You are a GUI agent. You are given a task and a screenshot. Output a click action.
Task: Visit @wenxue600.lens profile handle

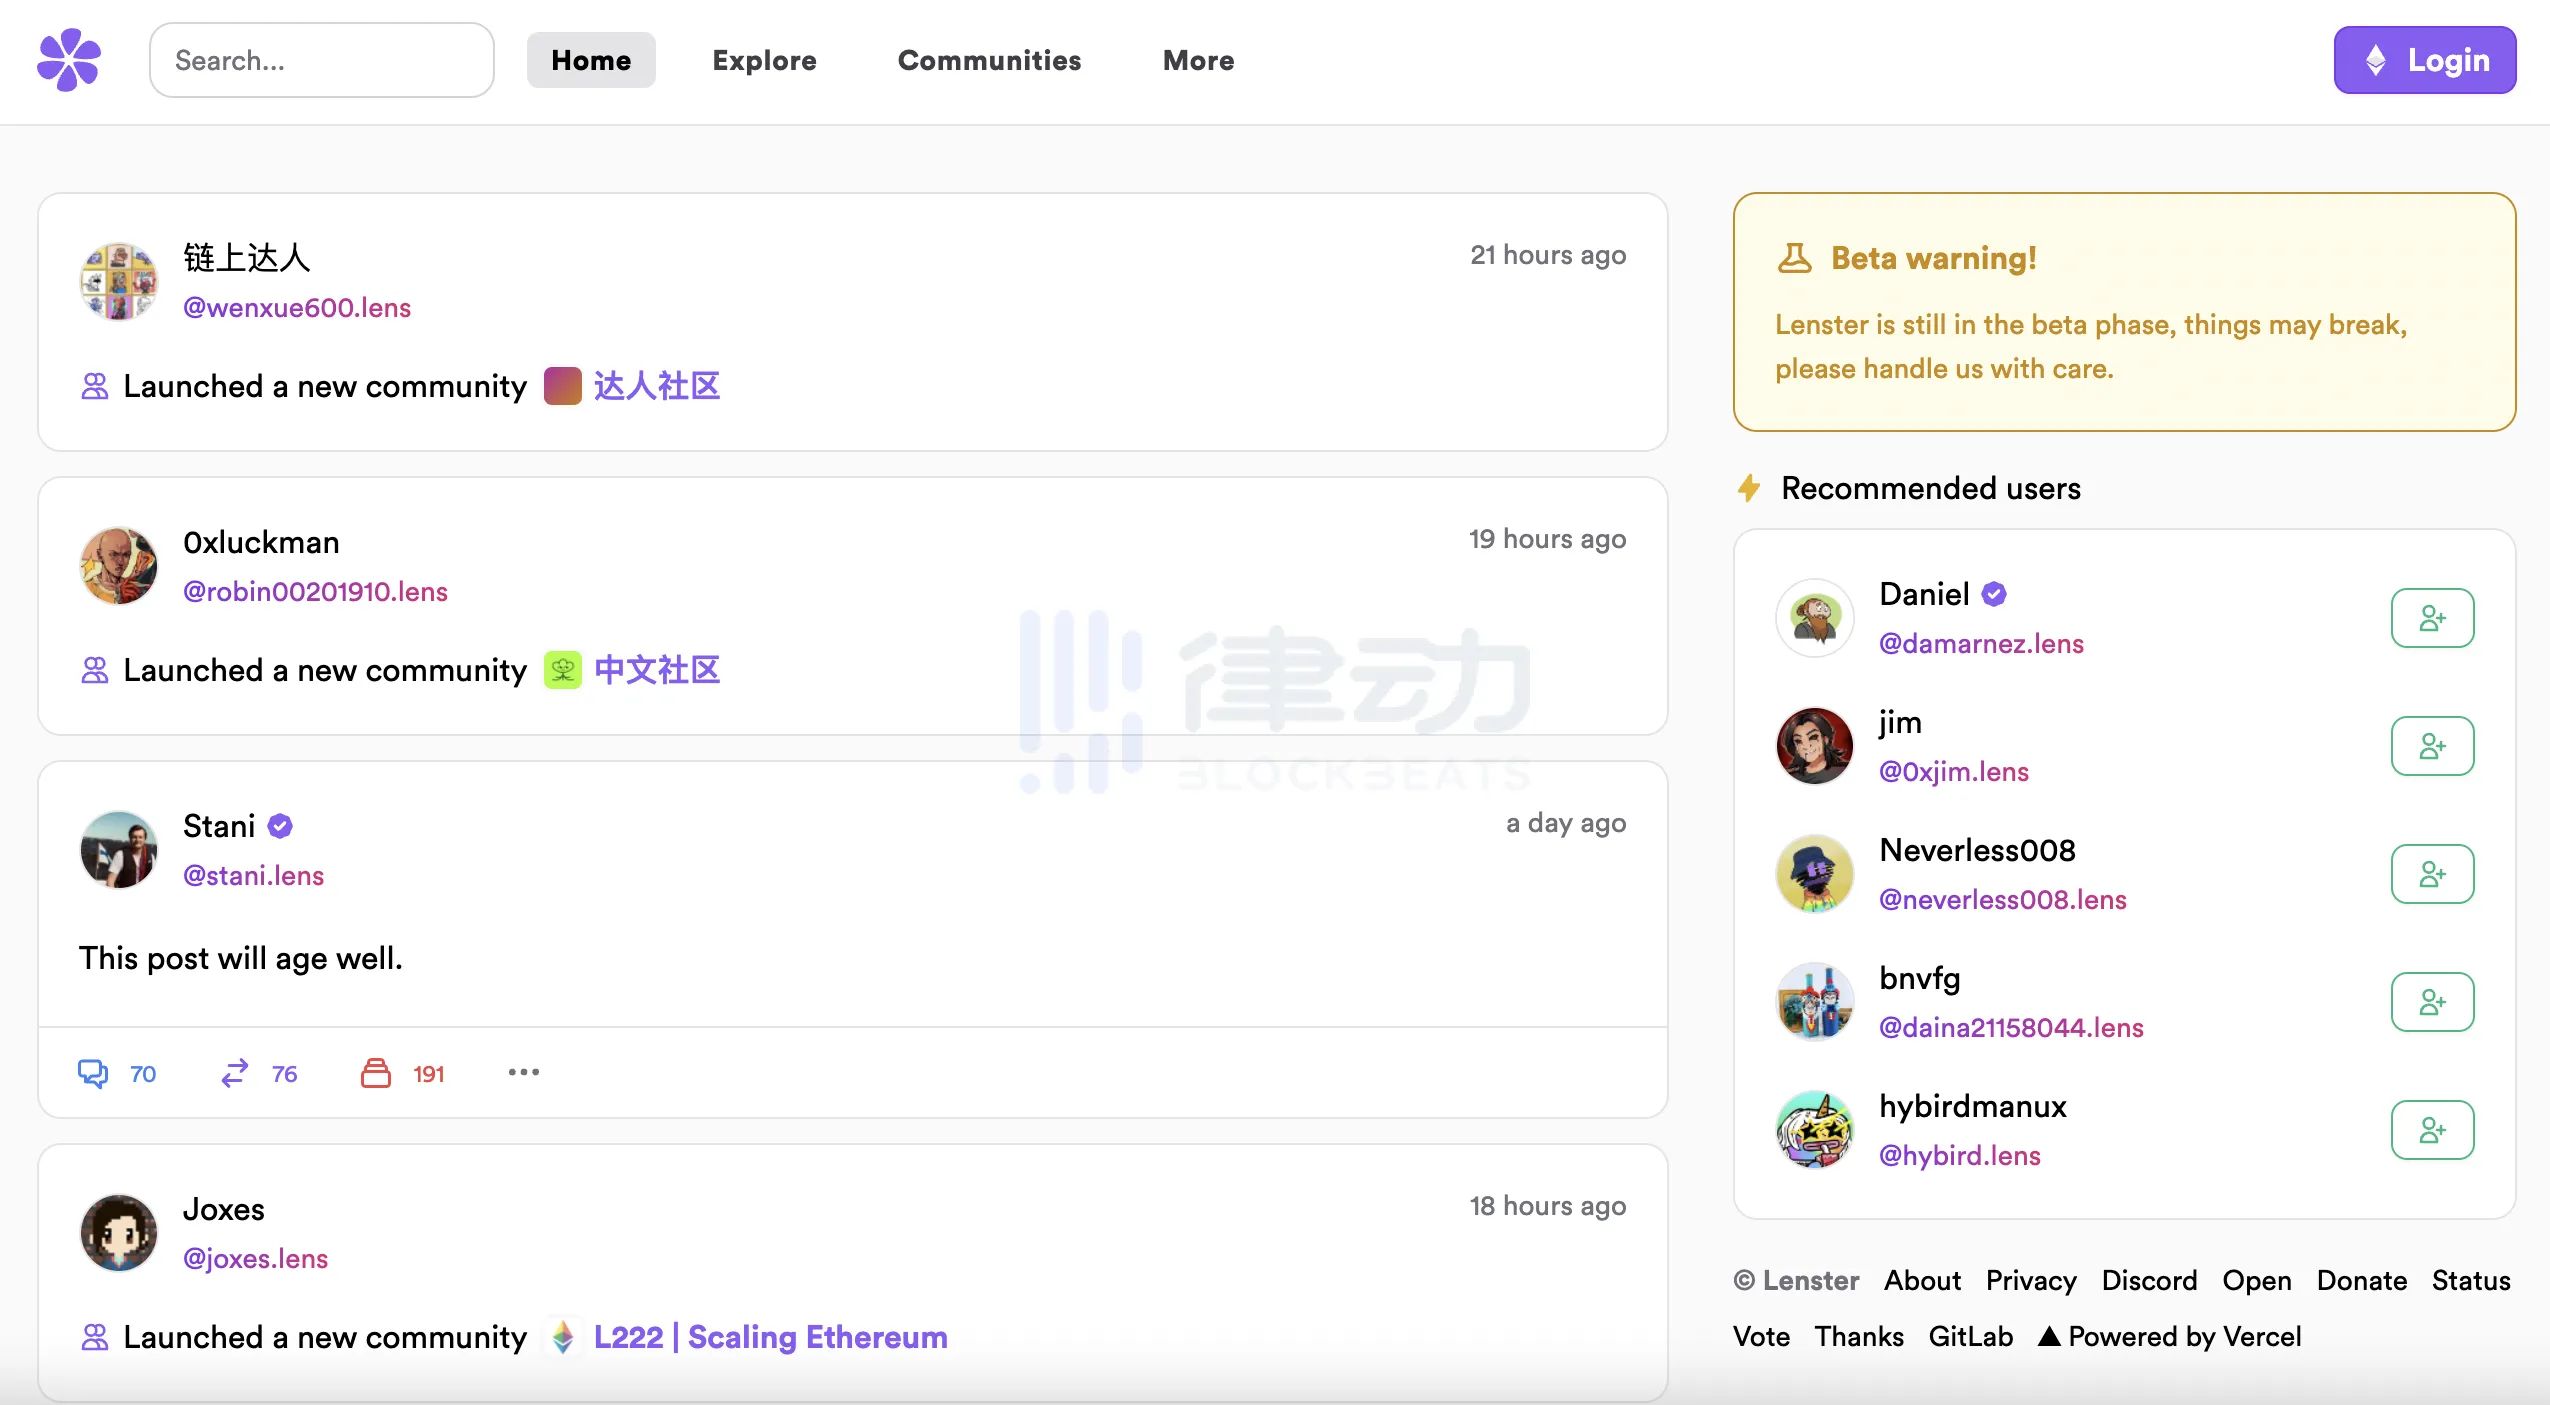point(297,307)
